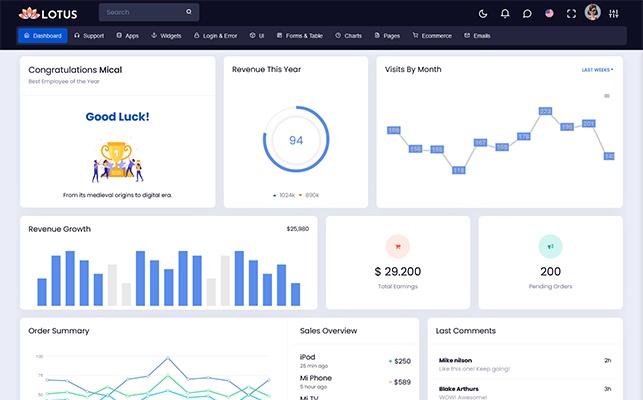Select the Dashboard menu item
Image resolution: width=643 pixels, height=400 pixels.
(42, 36)
